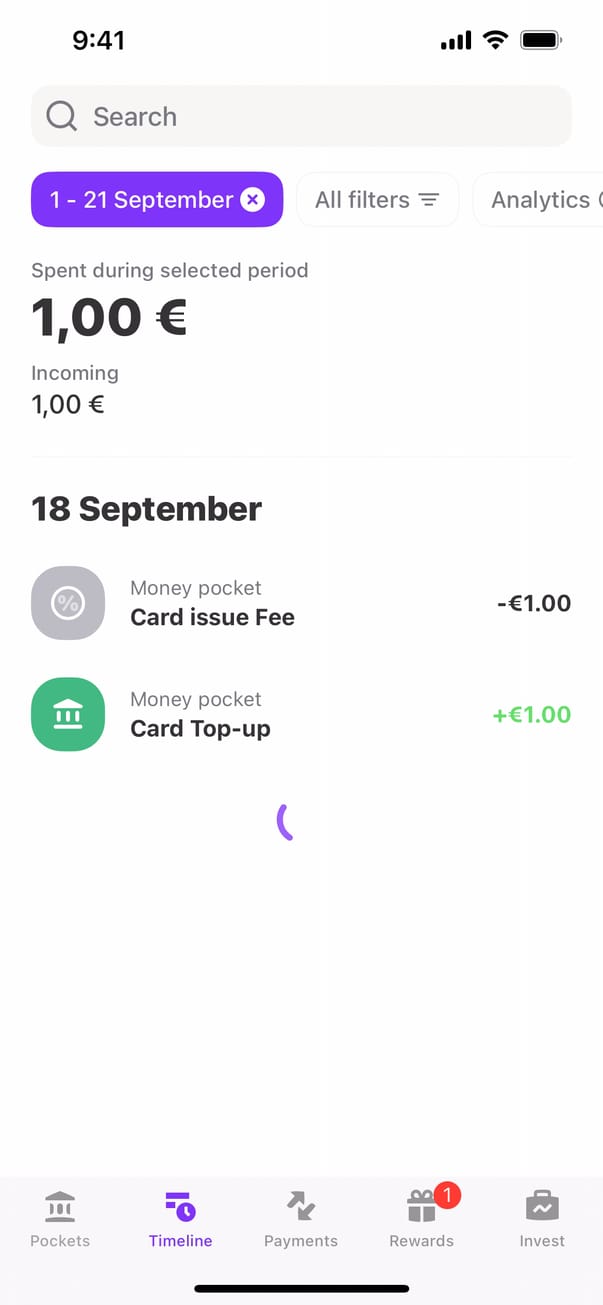Viewport: 603px width, 1305px height.
Task: Go to the Payments tab
Action: coord(301,1218)
